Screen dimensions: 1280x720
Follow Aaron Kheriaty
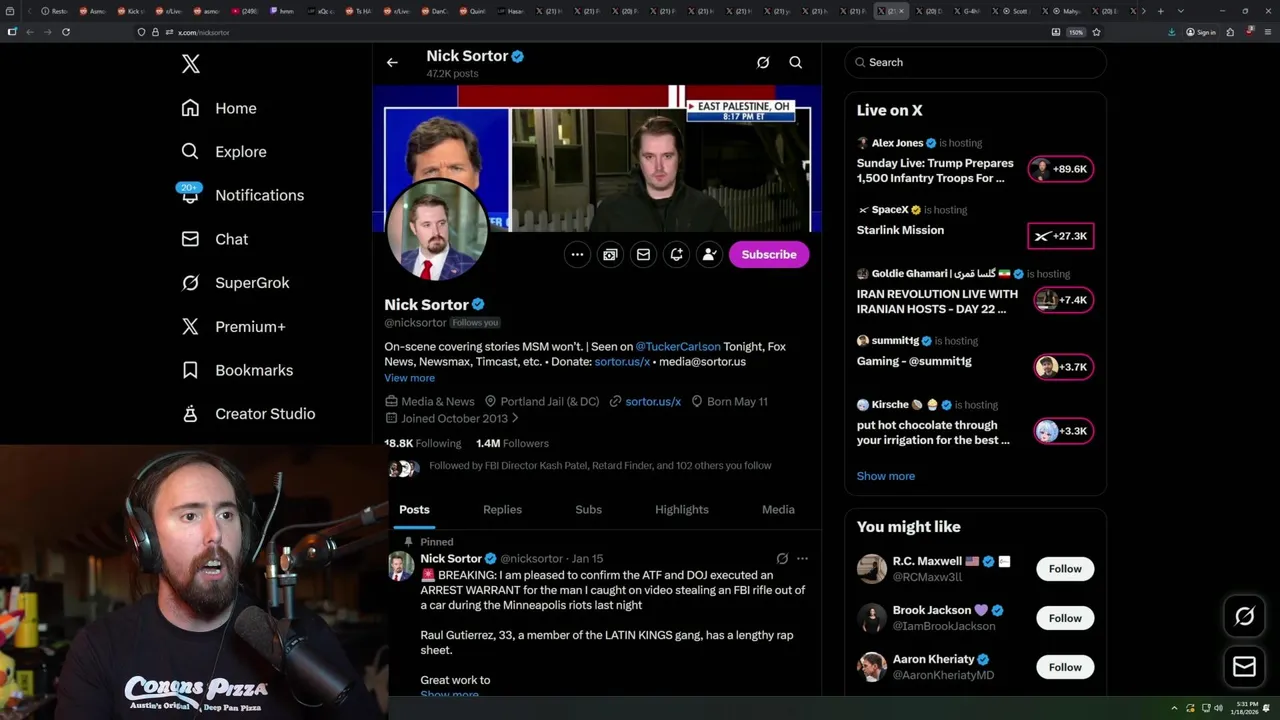(1065, 667)
